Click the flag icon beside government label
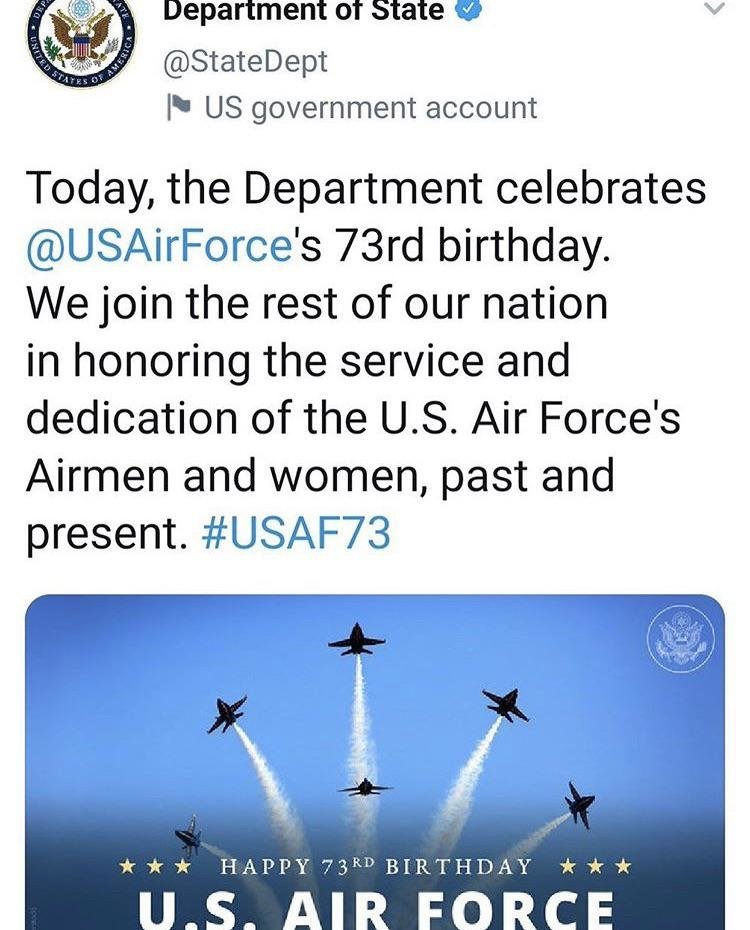This screenshot has height=930, width=750. click(x=178, y=107)
